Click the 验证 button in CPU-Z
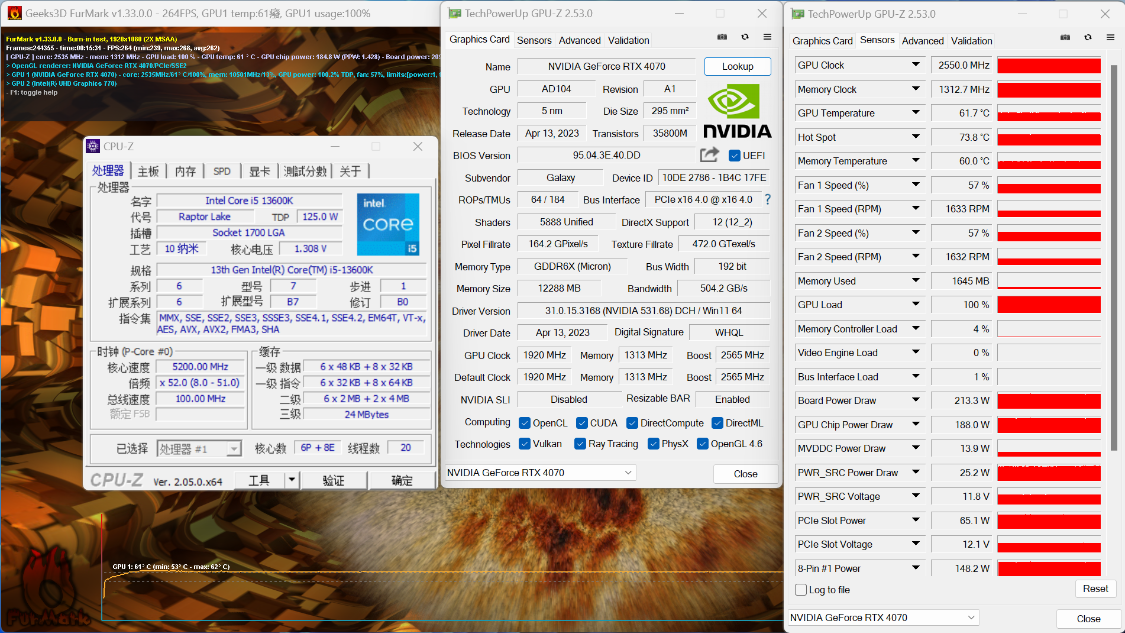This screenshot has width=1125, height=633. coord(333,480)
